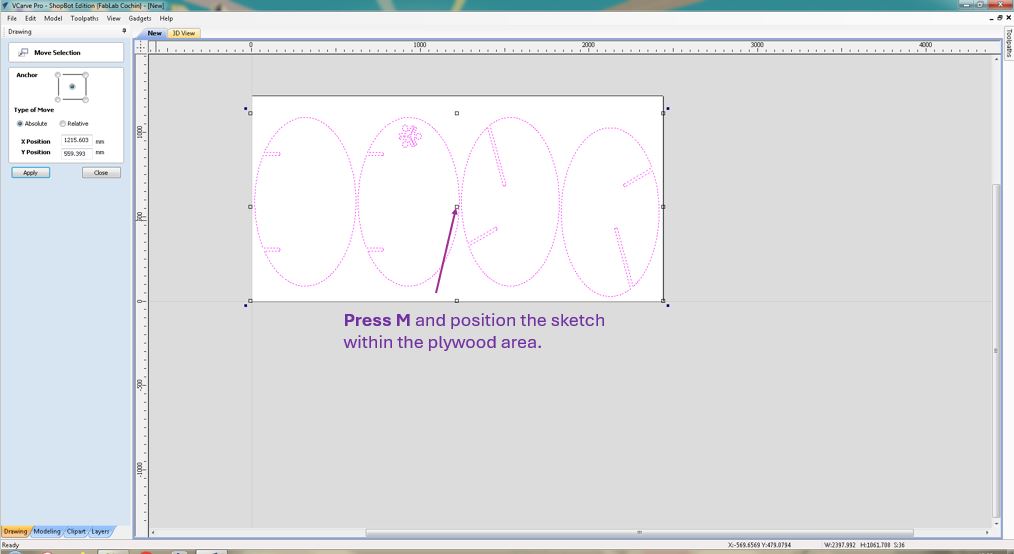The image size is (1014, 554).
Task: Click the Close button in Move panel
Action: pos(101,173)
